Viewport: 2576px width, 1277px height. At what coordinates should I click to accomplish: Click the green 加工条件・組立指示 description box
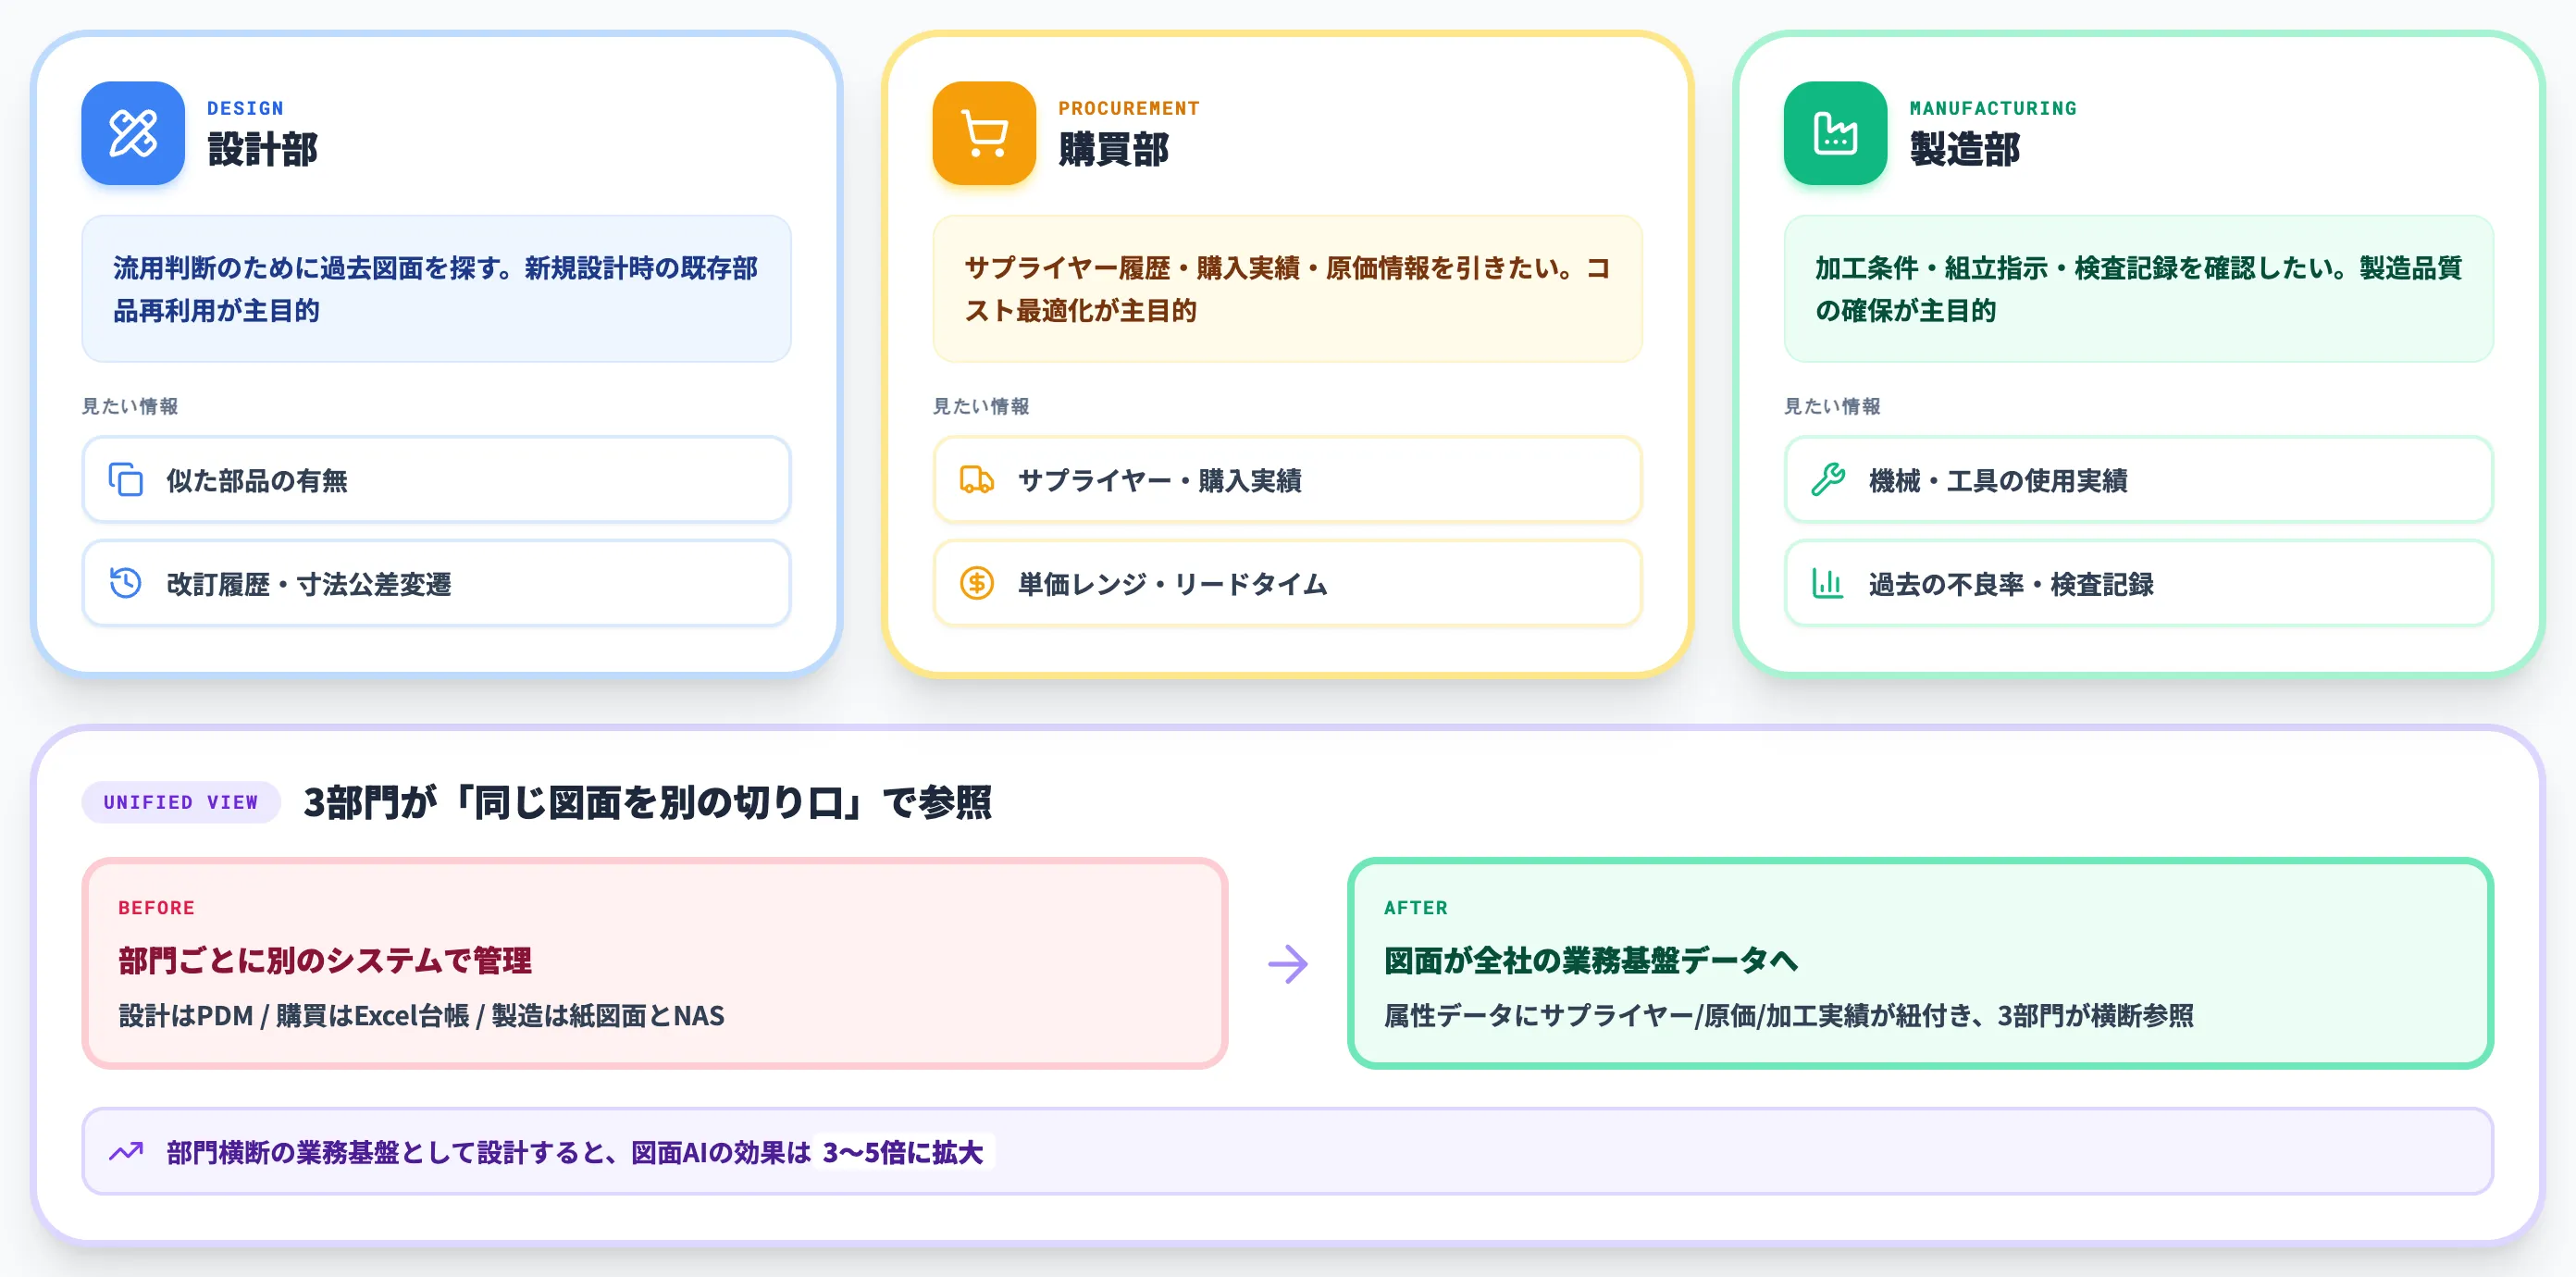2138,289
